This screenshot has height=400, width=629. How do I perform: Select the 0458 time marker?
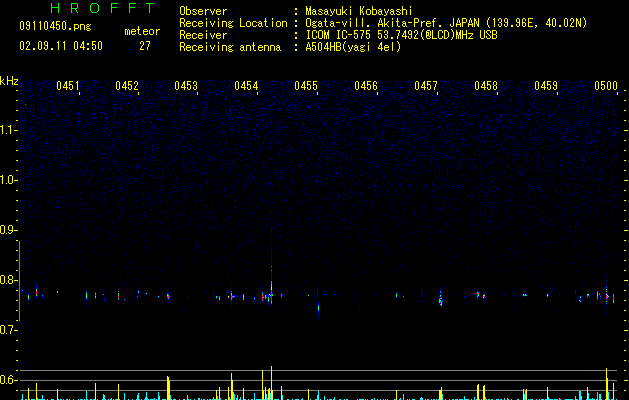[486, 86]
